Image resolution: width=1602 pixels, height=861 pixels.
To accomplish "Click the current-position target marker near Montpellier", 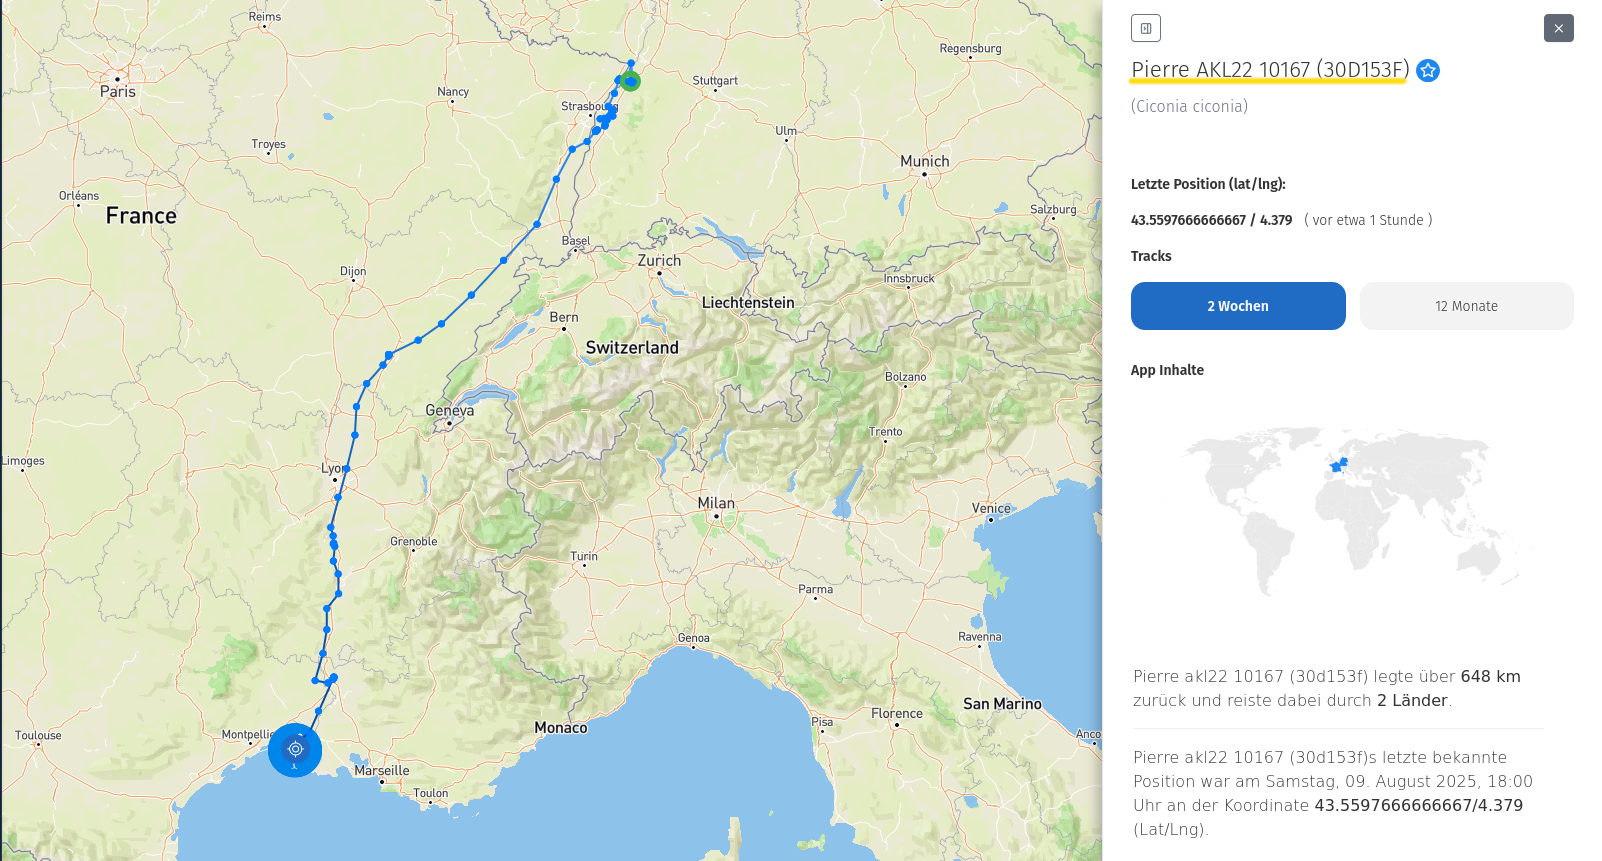I will coord(295,749).
